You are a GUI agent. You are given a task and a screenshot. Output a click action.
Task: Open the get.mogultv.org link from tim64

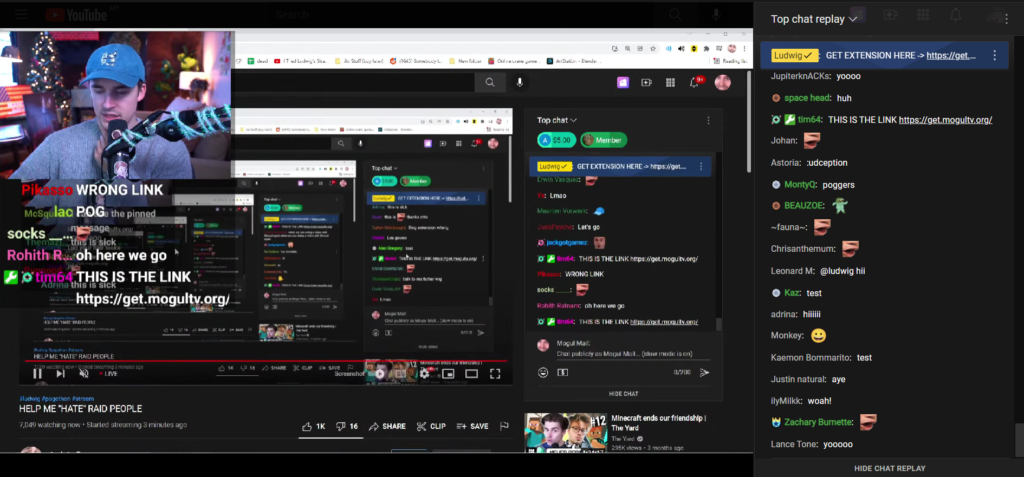945,120
